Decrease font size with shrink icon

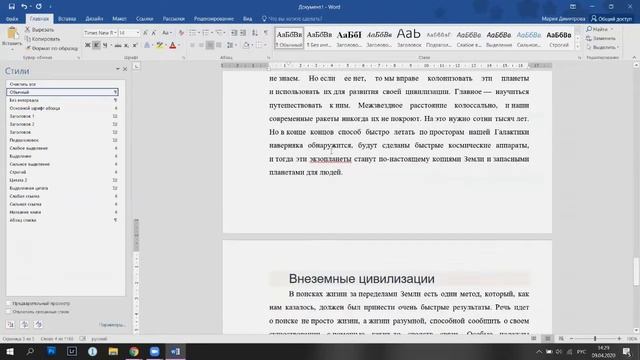click(154, 33)
